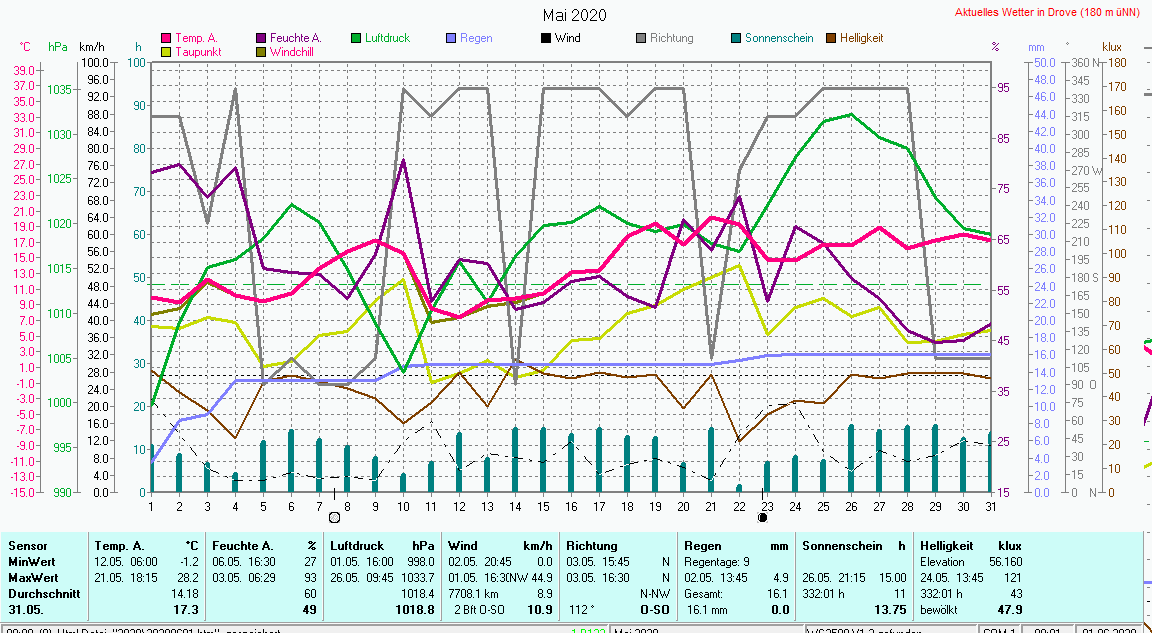
Task: Click the brown Helligkeit legend square
Action: 831,39
